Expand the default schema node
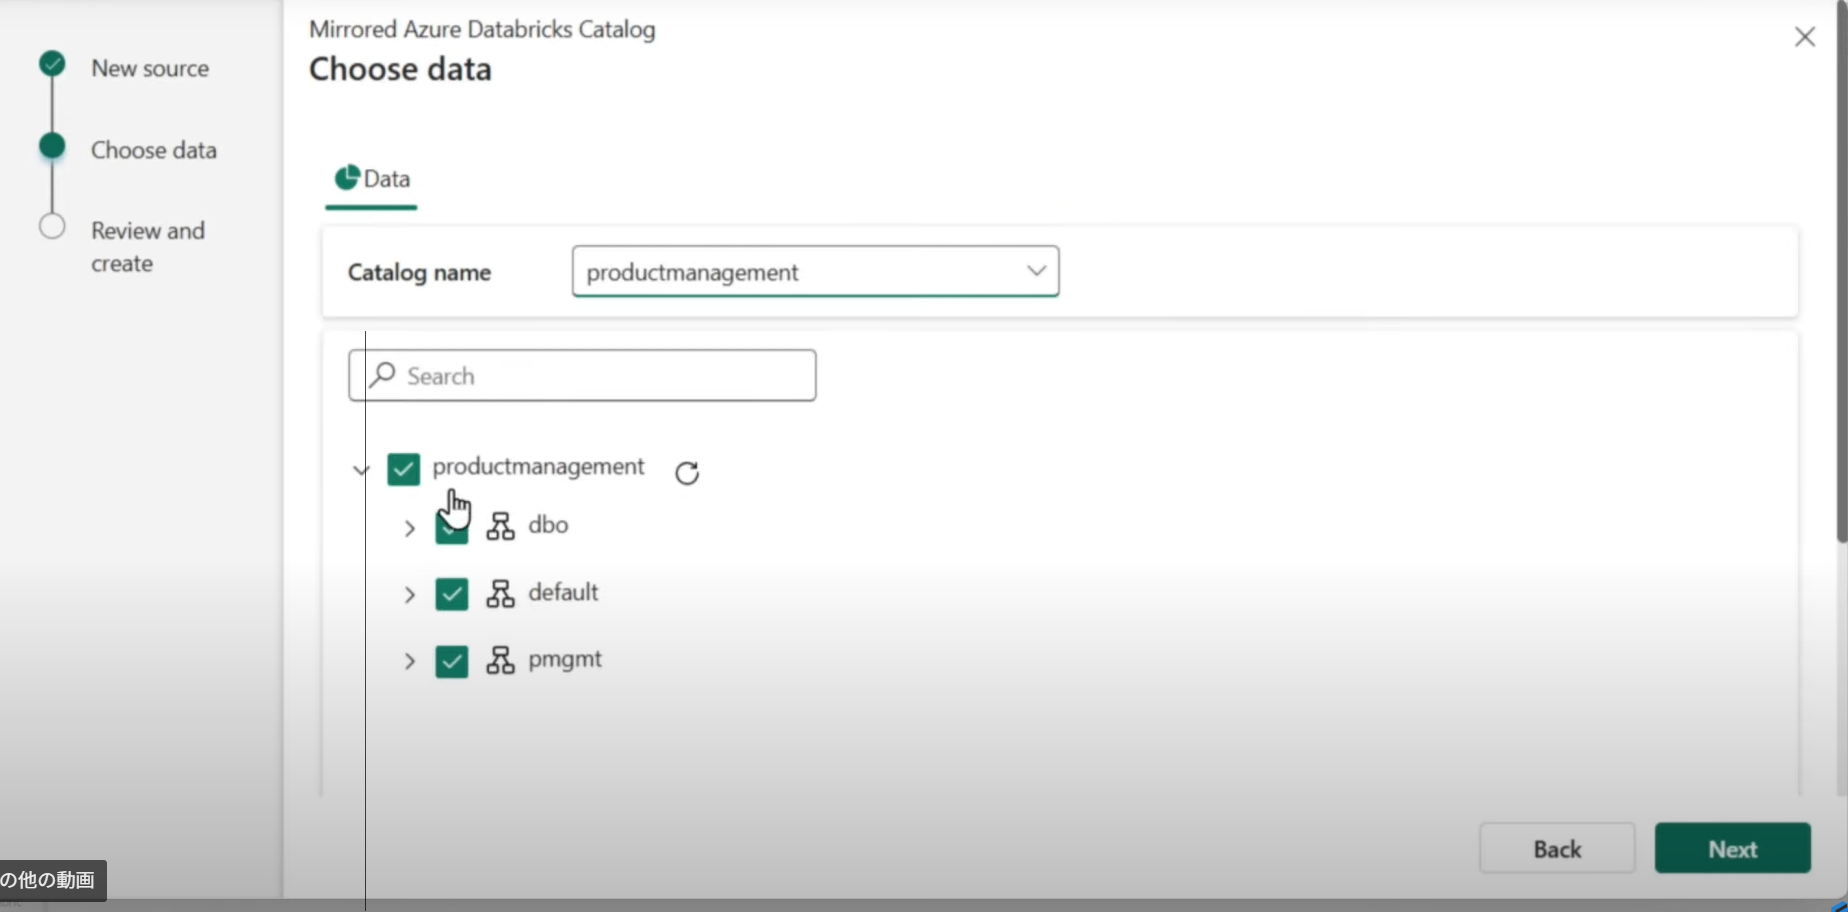The height and width of the screenshot is (912, 1848). pos(409,595)
